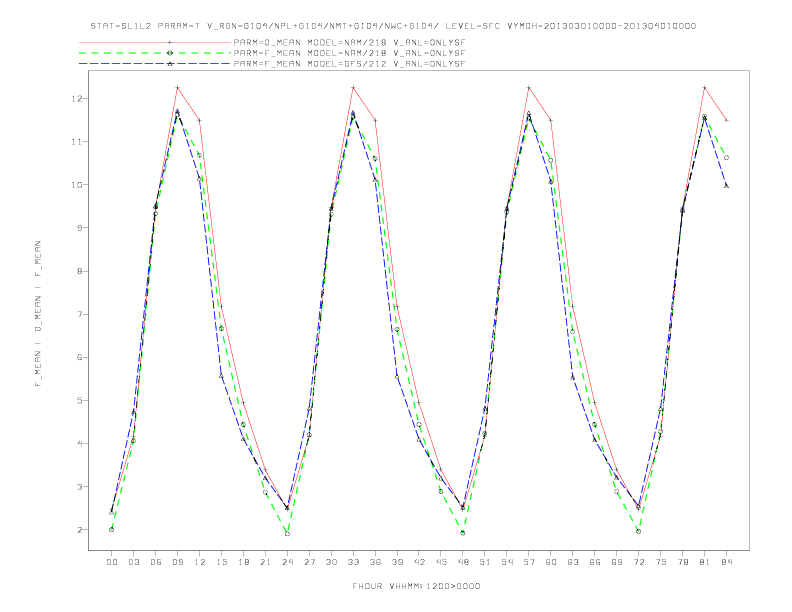Click the x-axis title FHOUR VHHMM:1200>0000
The height and width of the screenshot is (612, 792).
(x=416, y=586)
